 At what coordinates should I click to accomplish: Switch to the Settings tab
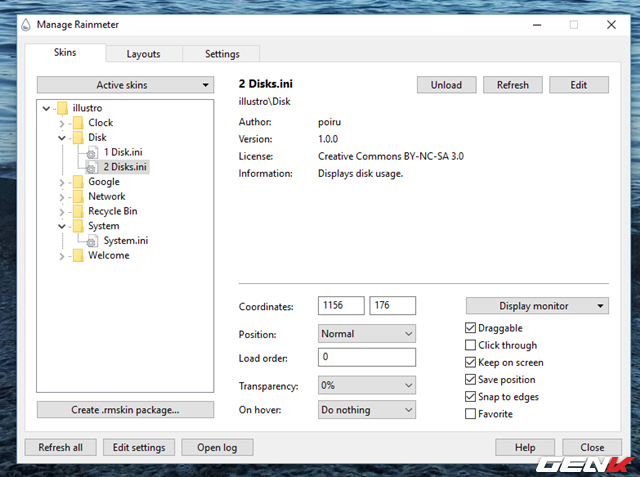(222, 54)
